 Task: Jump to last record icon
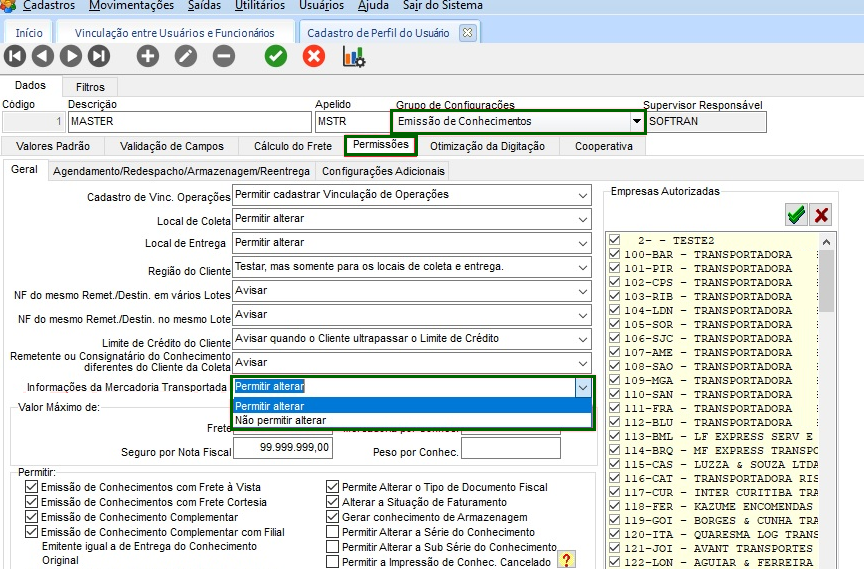coord(99,56)
